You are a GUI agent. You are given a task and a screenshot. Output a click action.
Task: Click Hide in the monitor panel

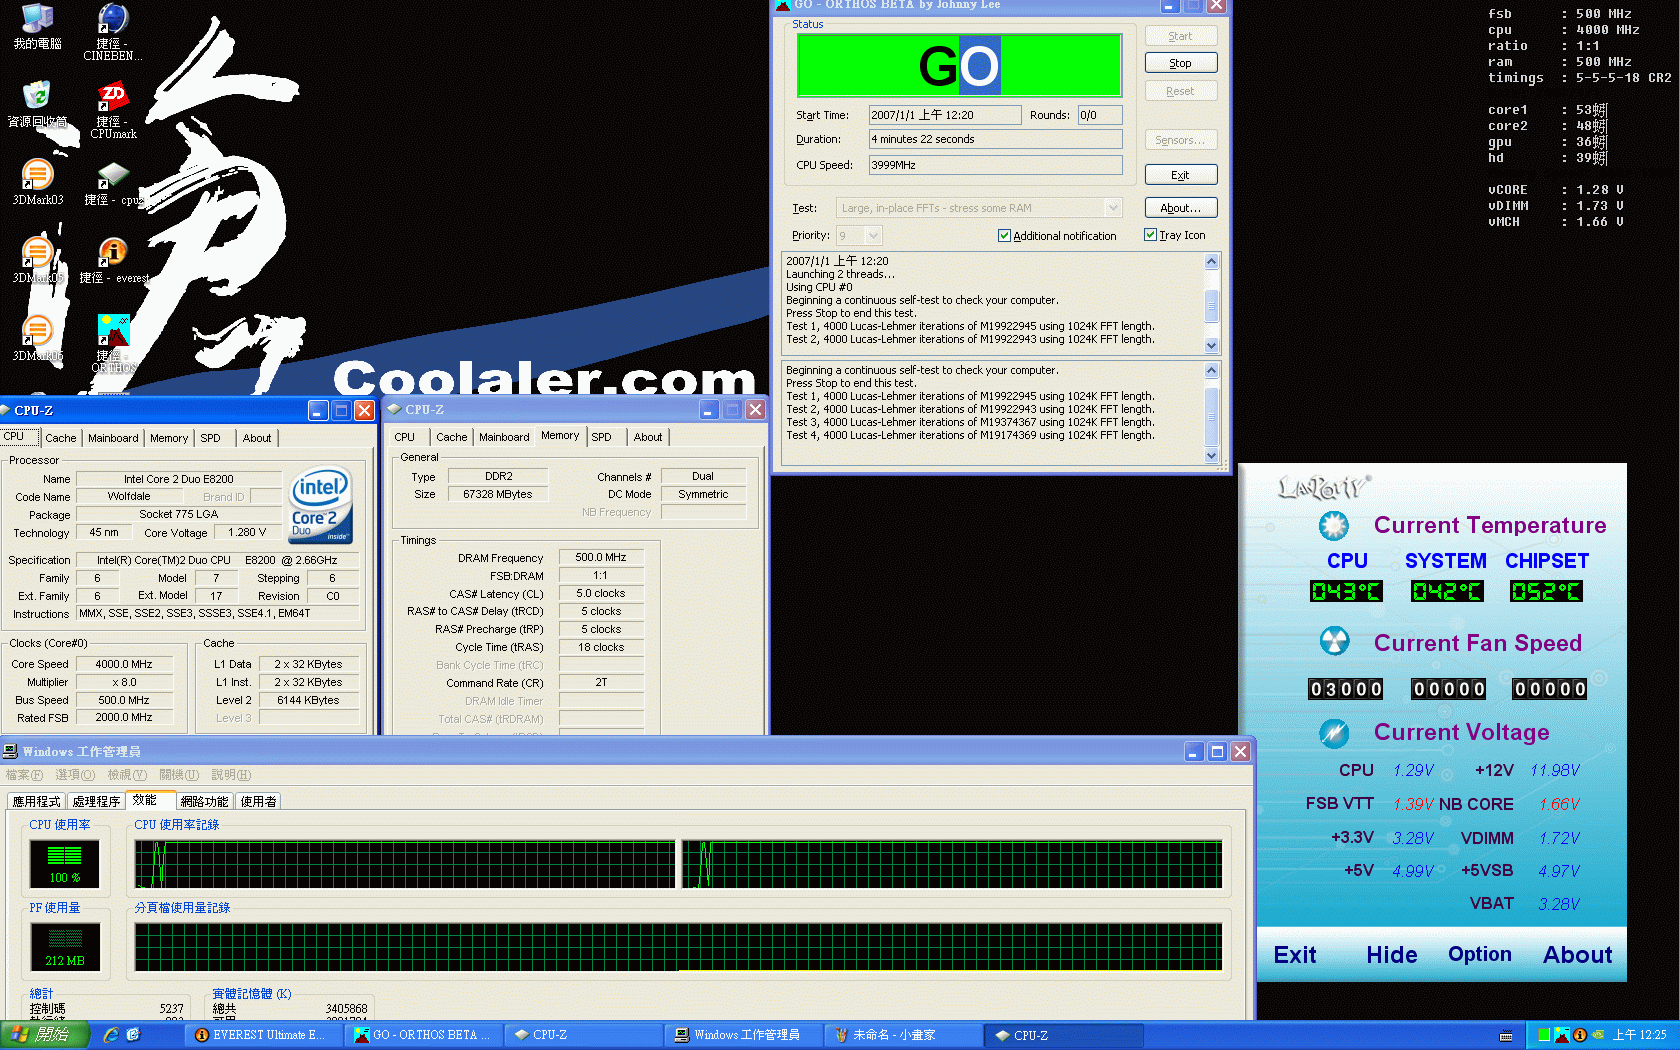point(1392,955)
